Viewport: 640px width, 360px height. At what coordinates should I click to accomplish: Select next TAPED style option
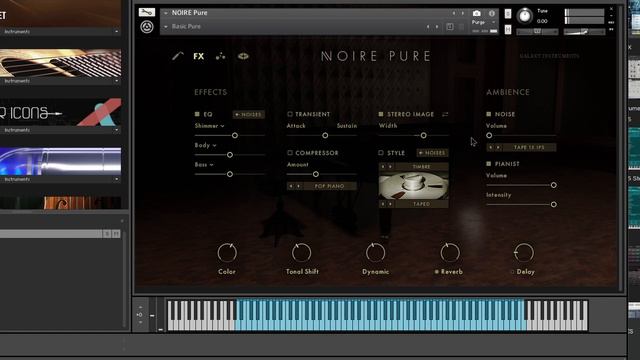coord(391,204)
